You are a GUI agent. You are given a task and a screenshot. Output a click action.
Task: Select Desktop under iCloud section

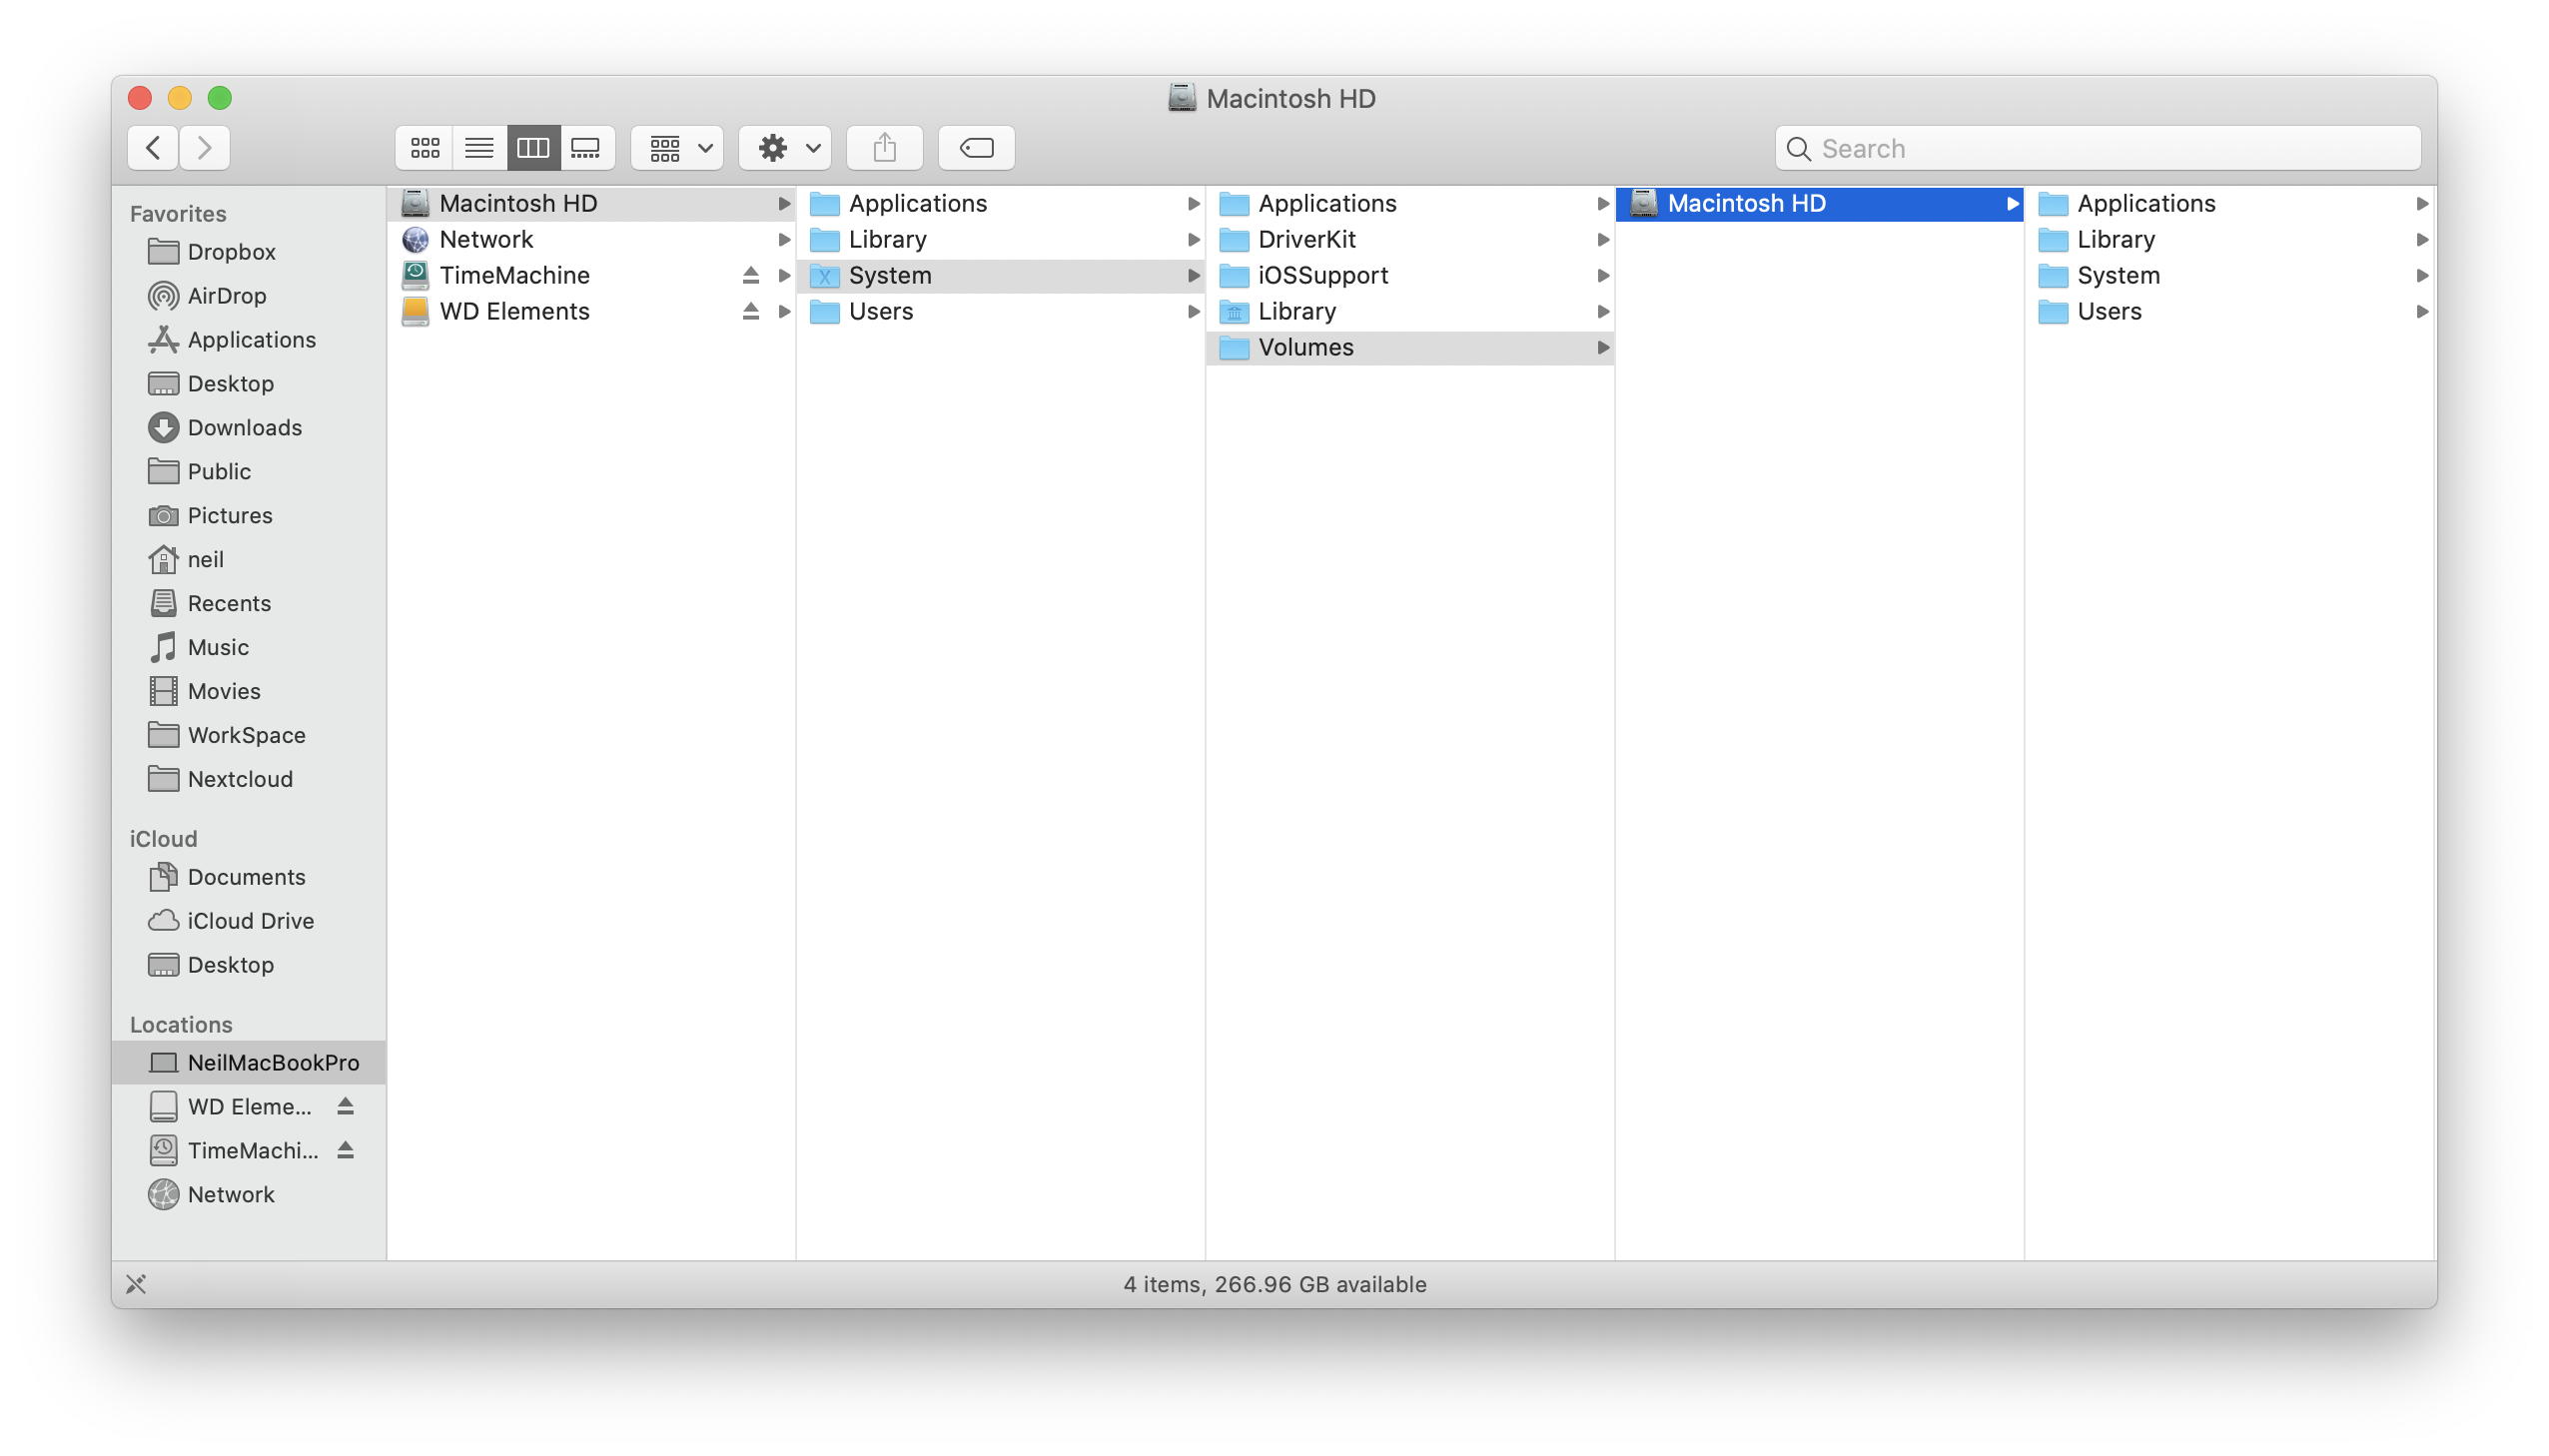pyautogui.click(x=249, y=965)
